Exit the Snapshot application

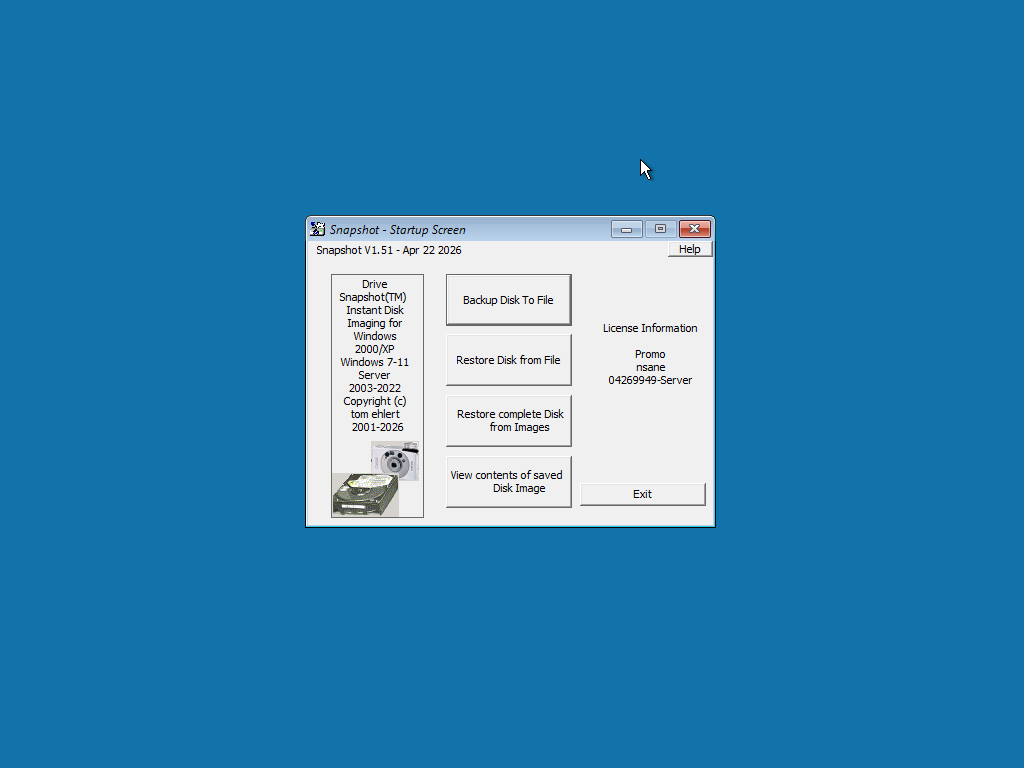(643, 494)
